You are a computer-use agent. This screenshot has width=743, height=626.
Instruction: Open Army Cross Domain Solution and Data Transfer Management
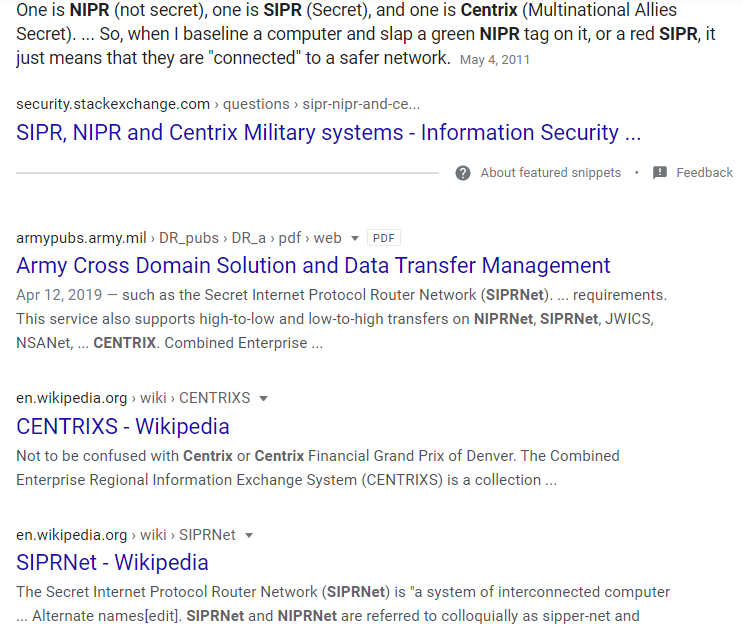[x=313, y=265]
